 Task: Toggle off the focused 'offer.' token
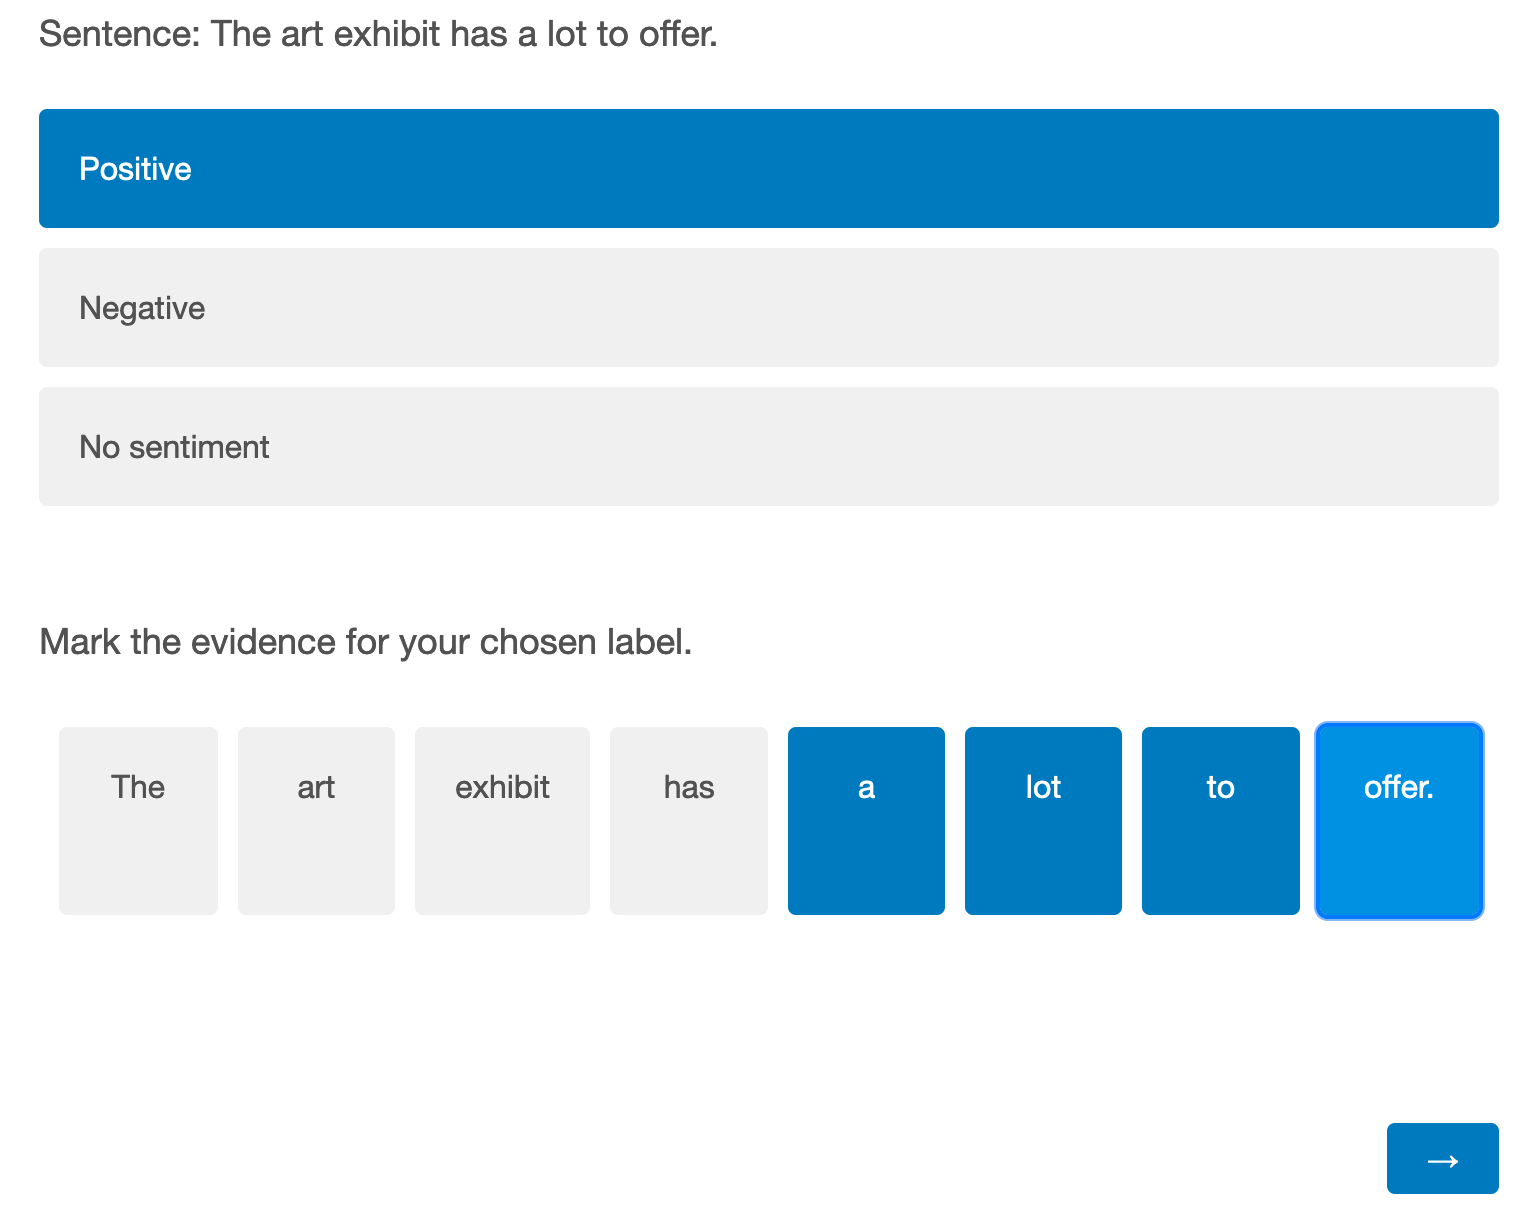click(x=1399, y=821)
